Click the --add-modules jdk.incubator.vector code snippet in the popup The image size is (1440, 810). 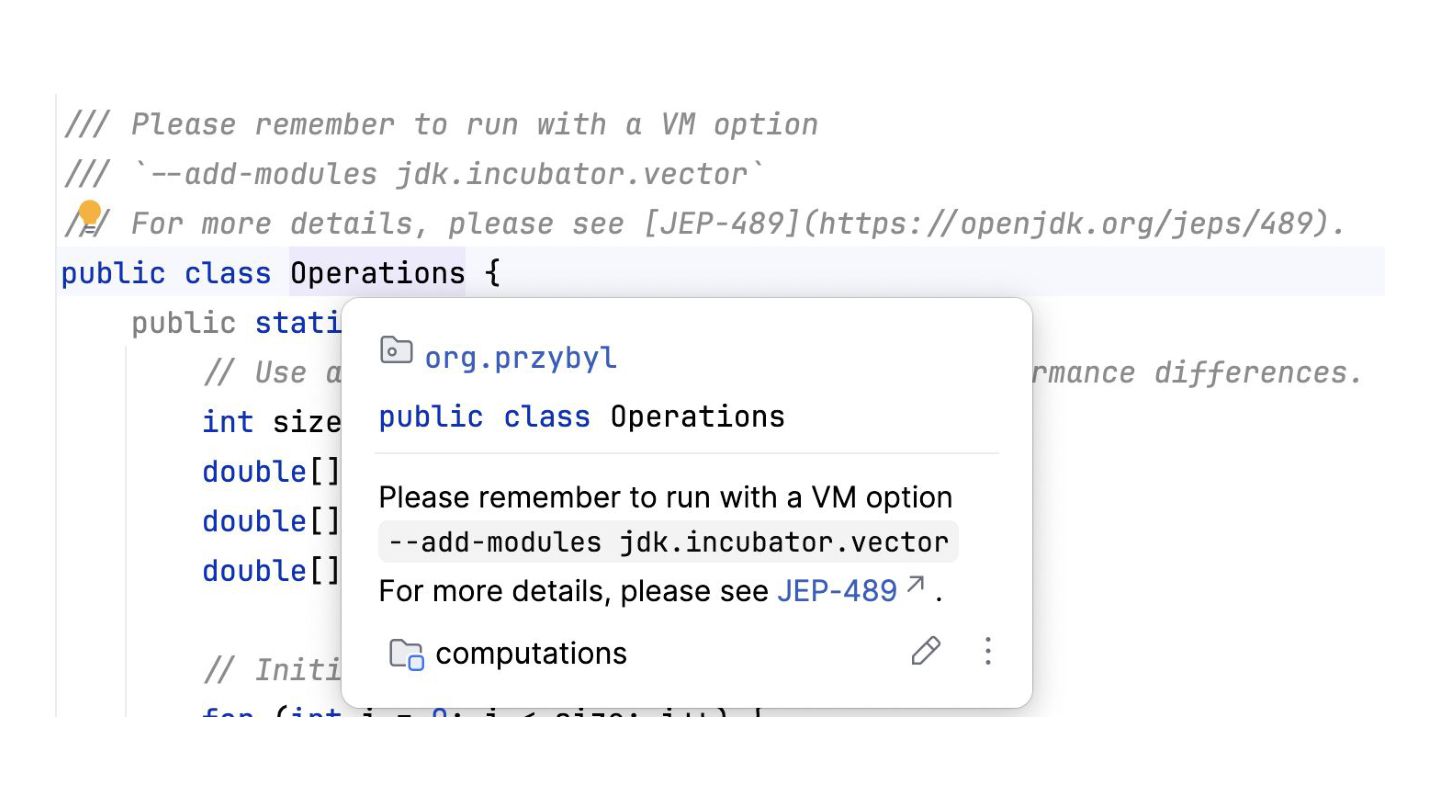(x=667, y=543)
